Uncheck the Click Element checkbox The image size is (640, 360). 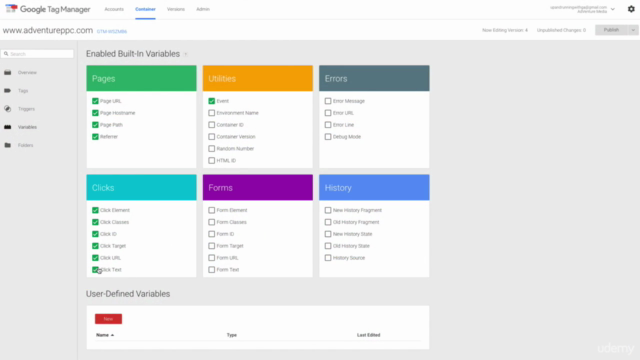click(x=95, y=210)
